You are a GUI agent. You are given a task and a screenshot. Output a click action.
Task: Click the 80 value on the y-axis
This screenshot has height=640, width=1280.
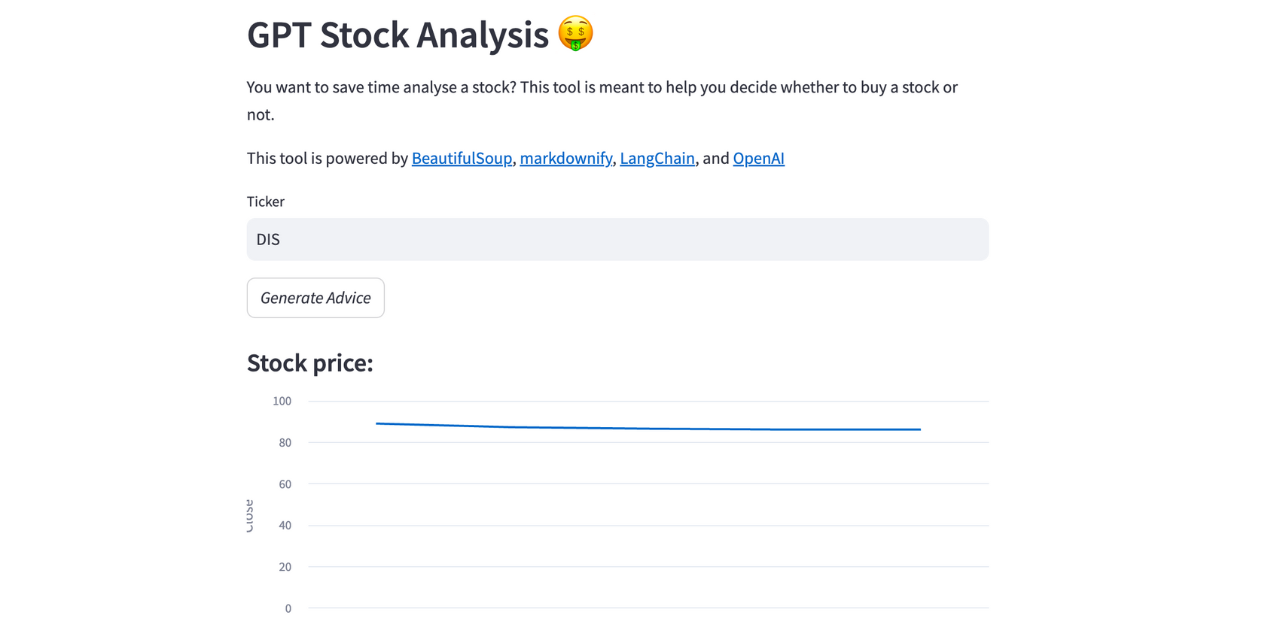(x=284, y=442)
